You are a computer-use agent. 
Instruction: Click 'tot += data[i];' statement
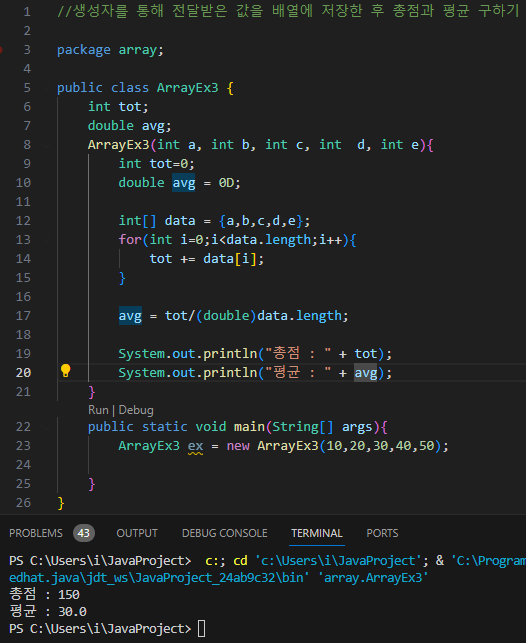[207, 259]
